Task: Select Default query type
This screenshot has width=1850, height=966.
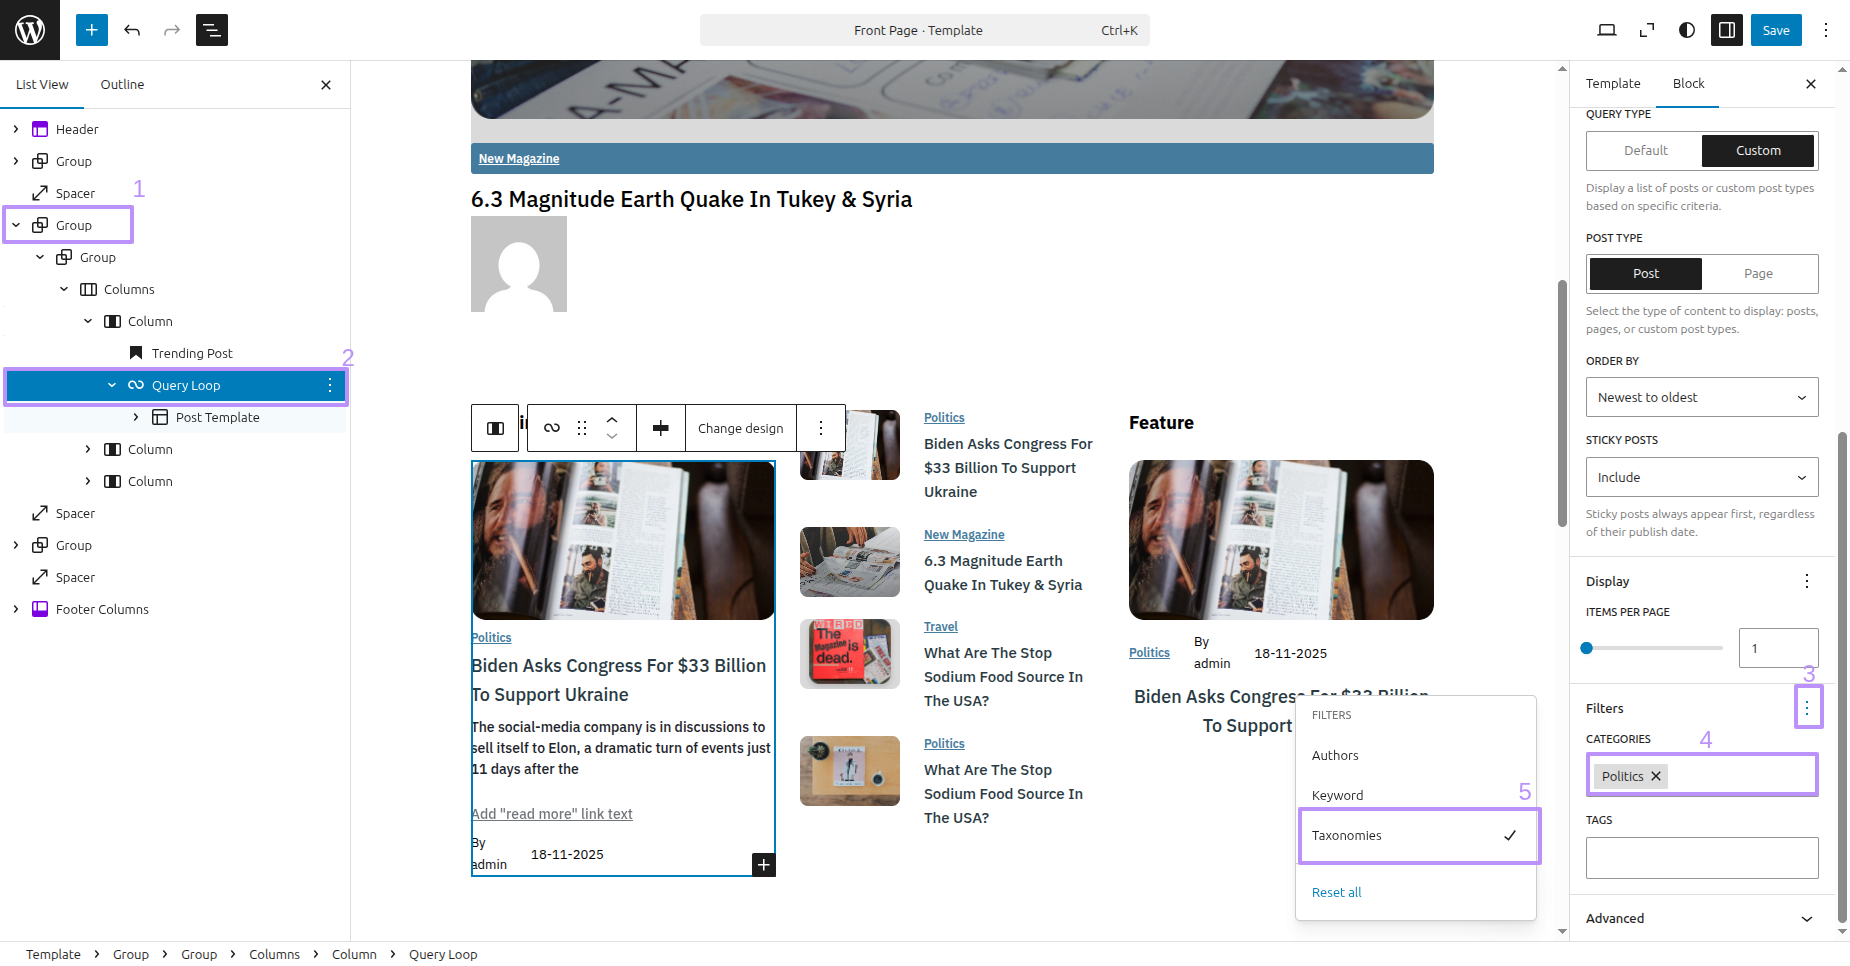Action: pyautogui.click(x=1645, y=151)
